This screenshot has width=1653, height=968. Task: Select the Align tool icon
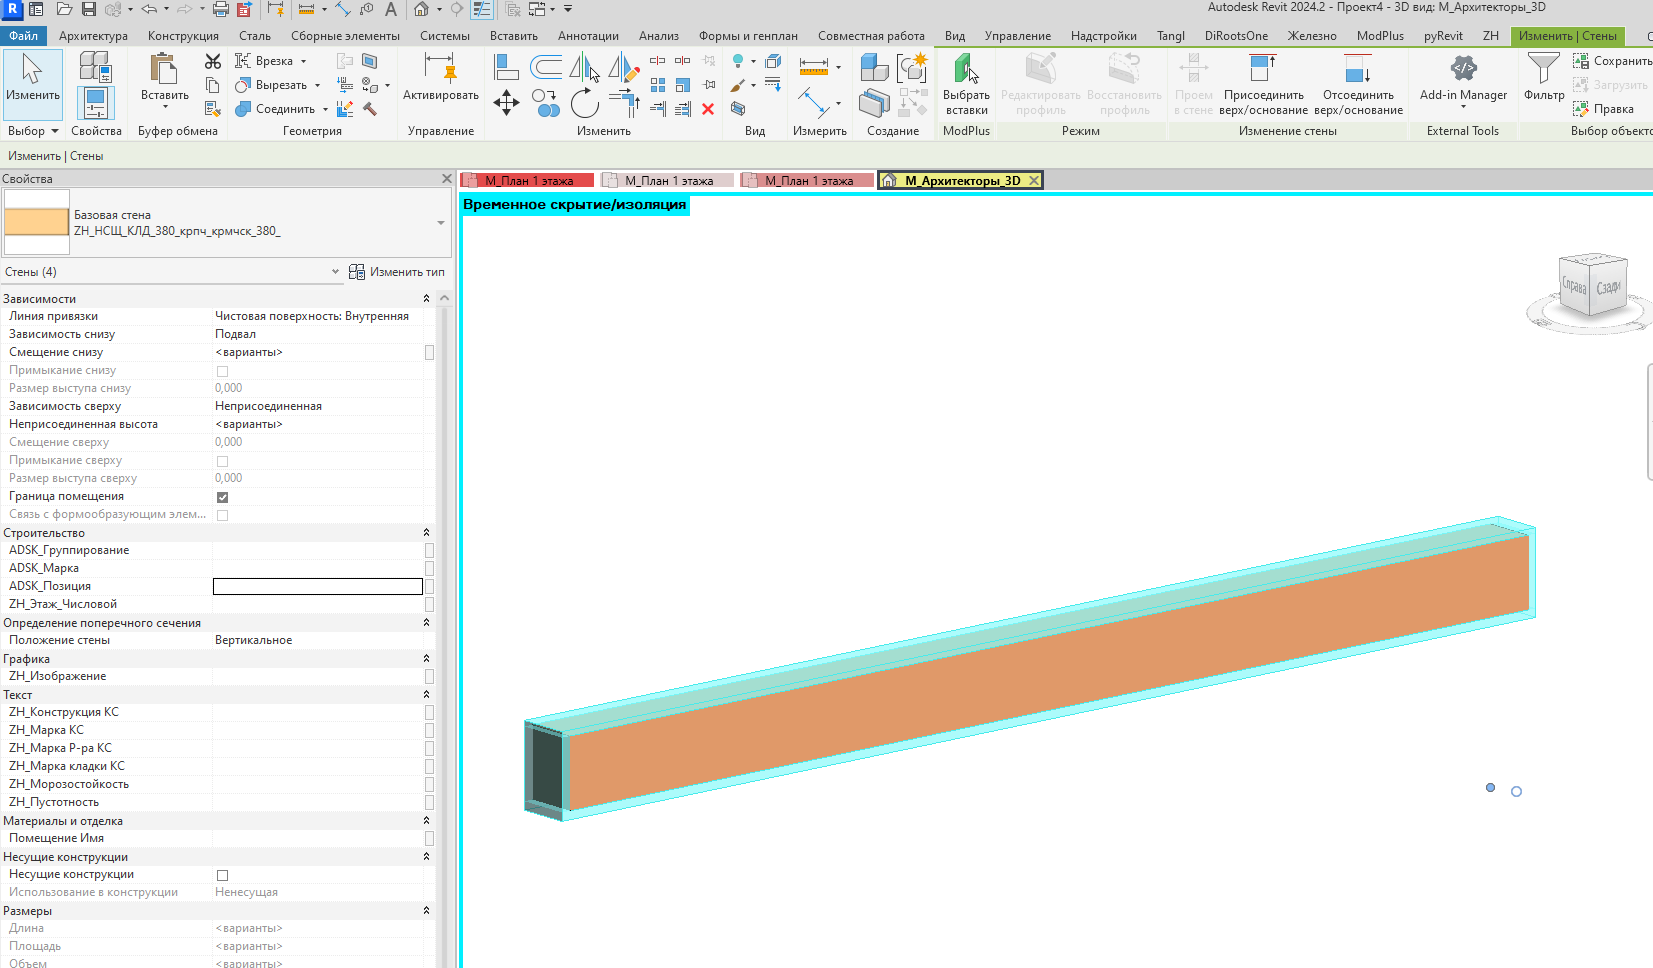(507, 67)
